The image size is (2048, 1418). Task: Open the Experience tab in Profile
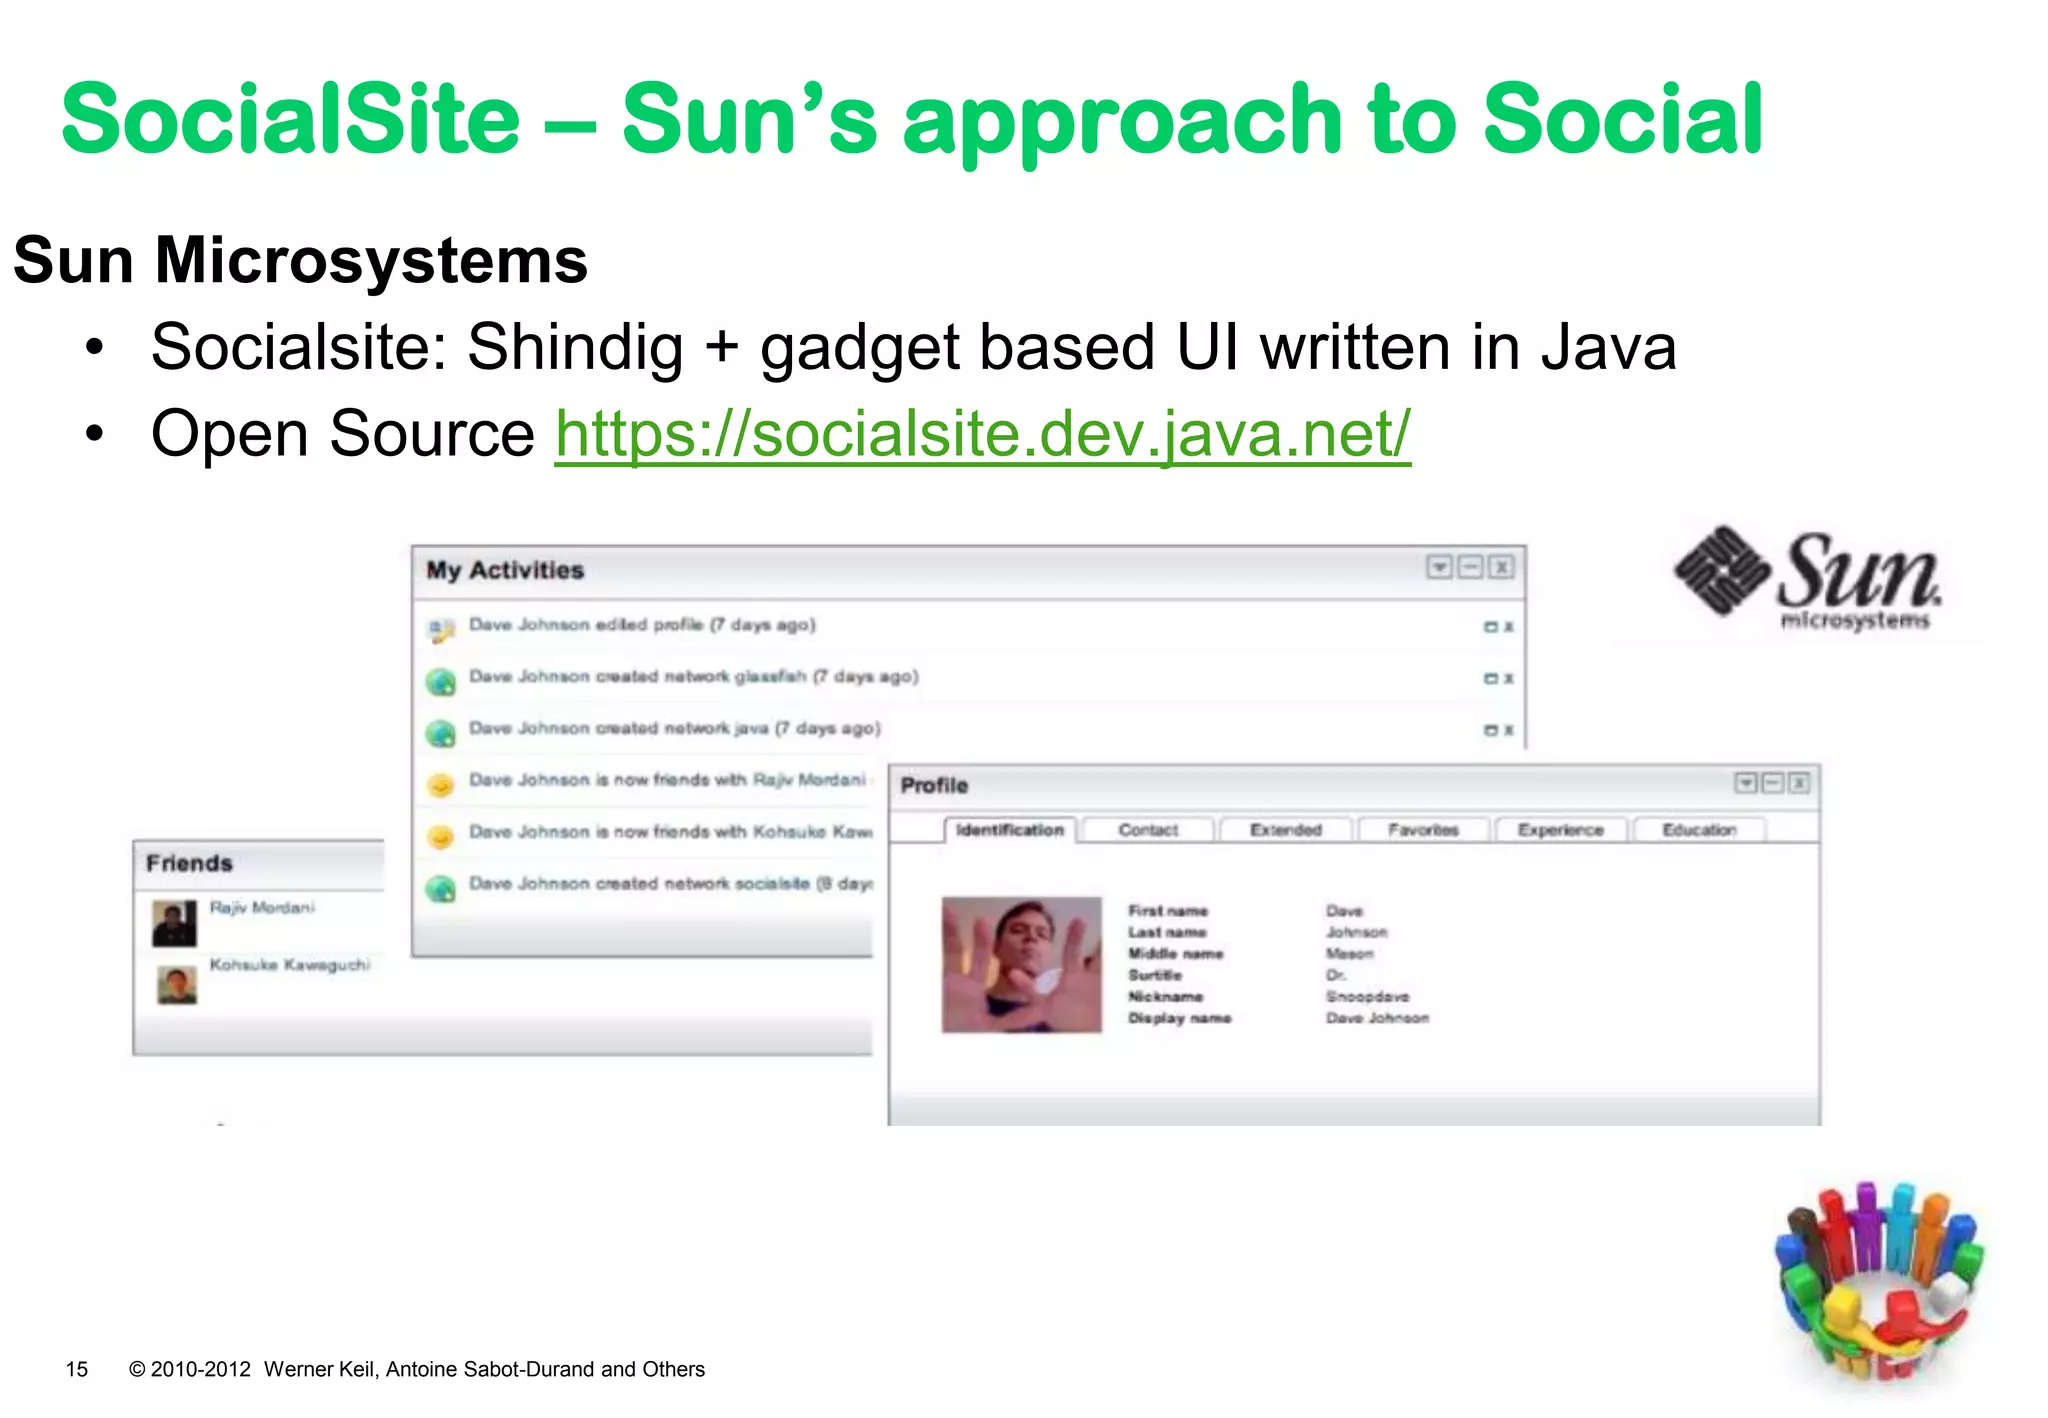point(1560,830)
